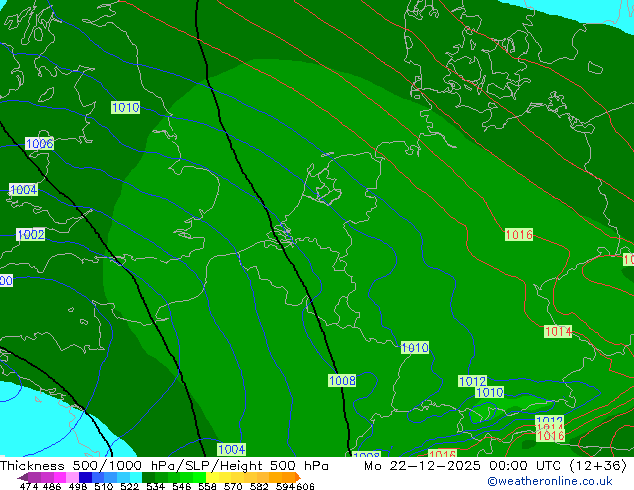Click the 1004 label on the left edge
The height and width of the screenshot is (490, 634).
coord(23,190)
